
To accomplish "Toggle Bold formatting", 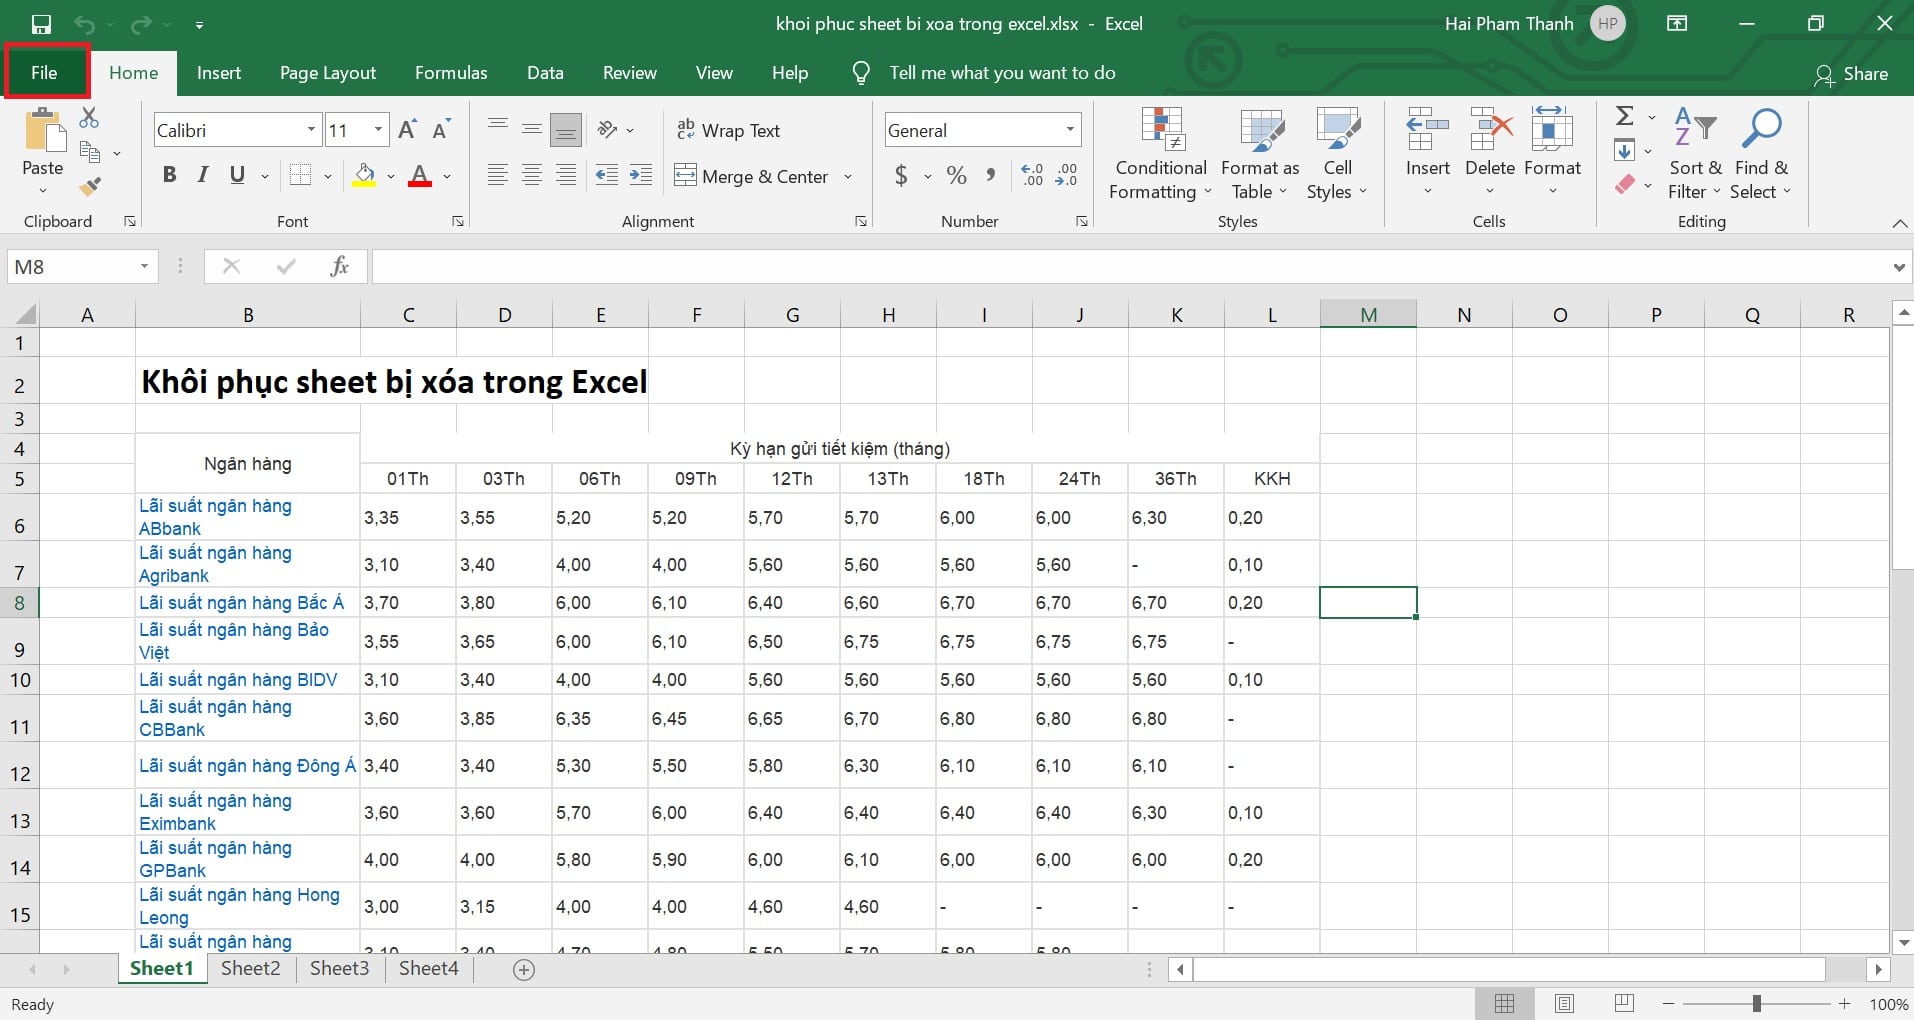I will point(170,176).
